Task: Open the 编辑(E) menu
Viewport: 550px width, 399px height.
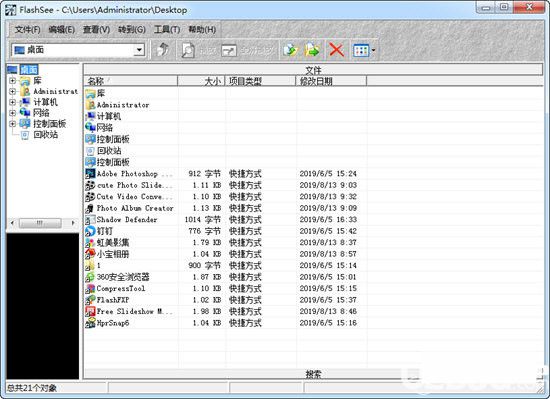Action: point(61,29)
